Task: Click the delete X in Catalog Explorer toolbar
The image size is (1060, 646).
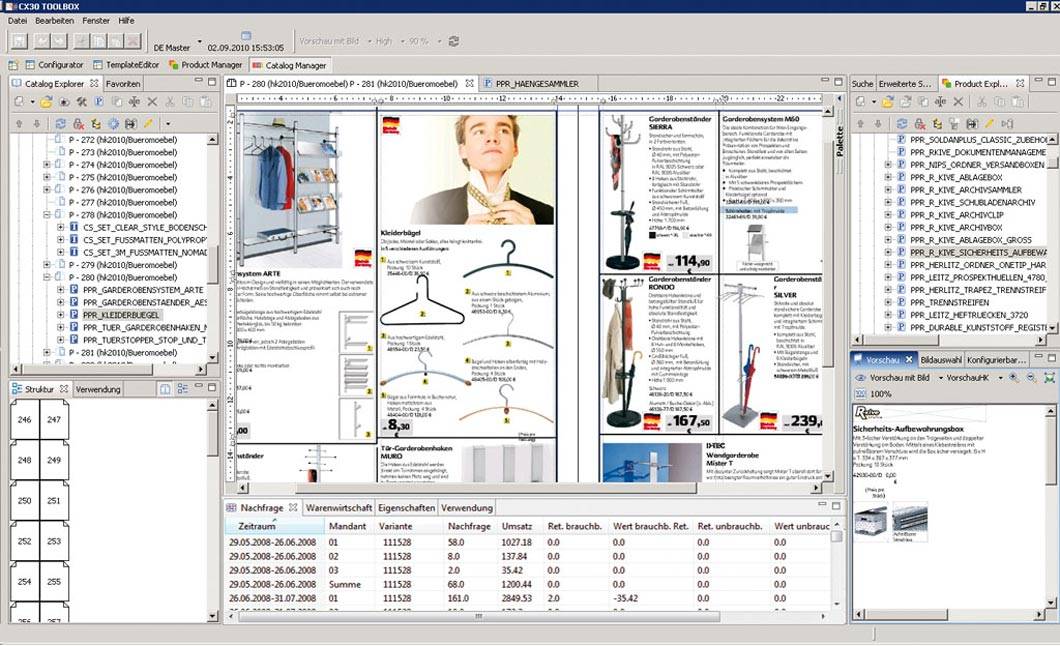Action: 152,102
